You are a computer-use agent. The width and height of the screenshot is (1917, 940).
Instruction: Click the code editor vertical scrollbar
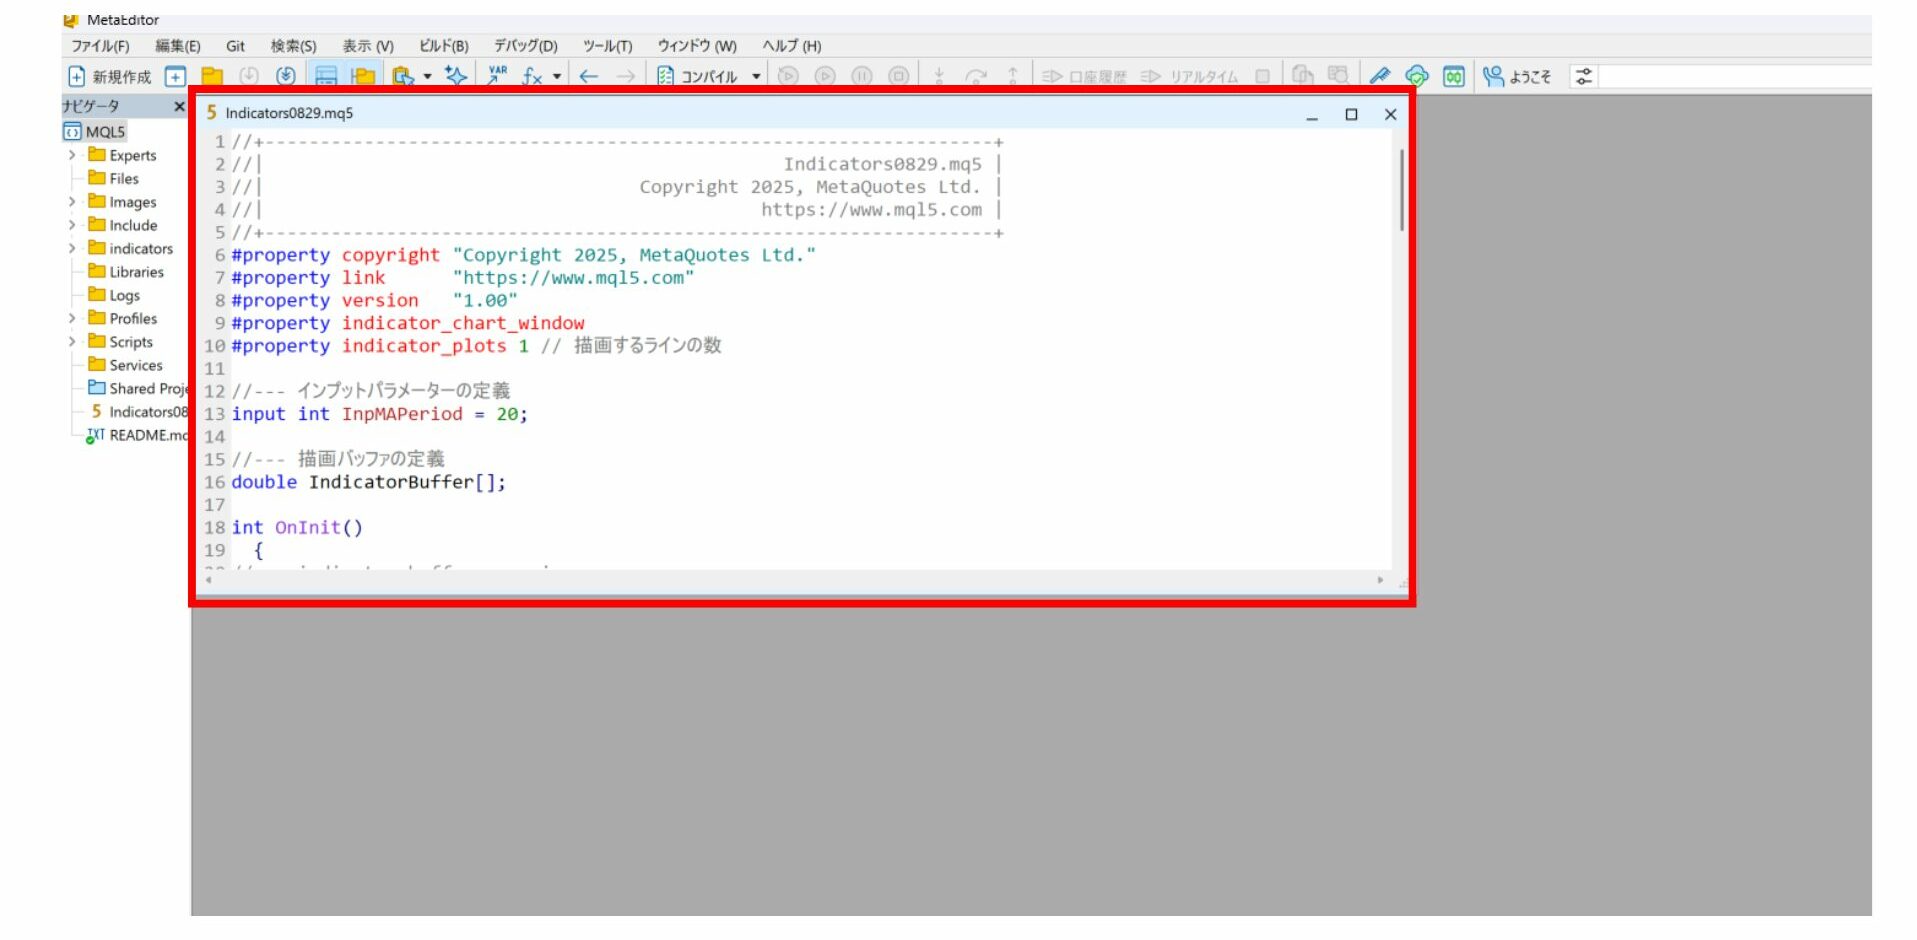(x=1402, y=190)
